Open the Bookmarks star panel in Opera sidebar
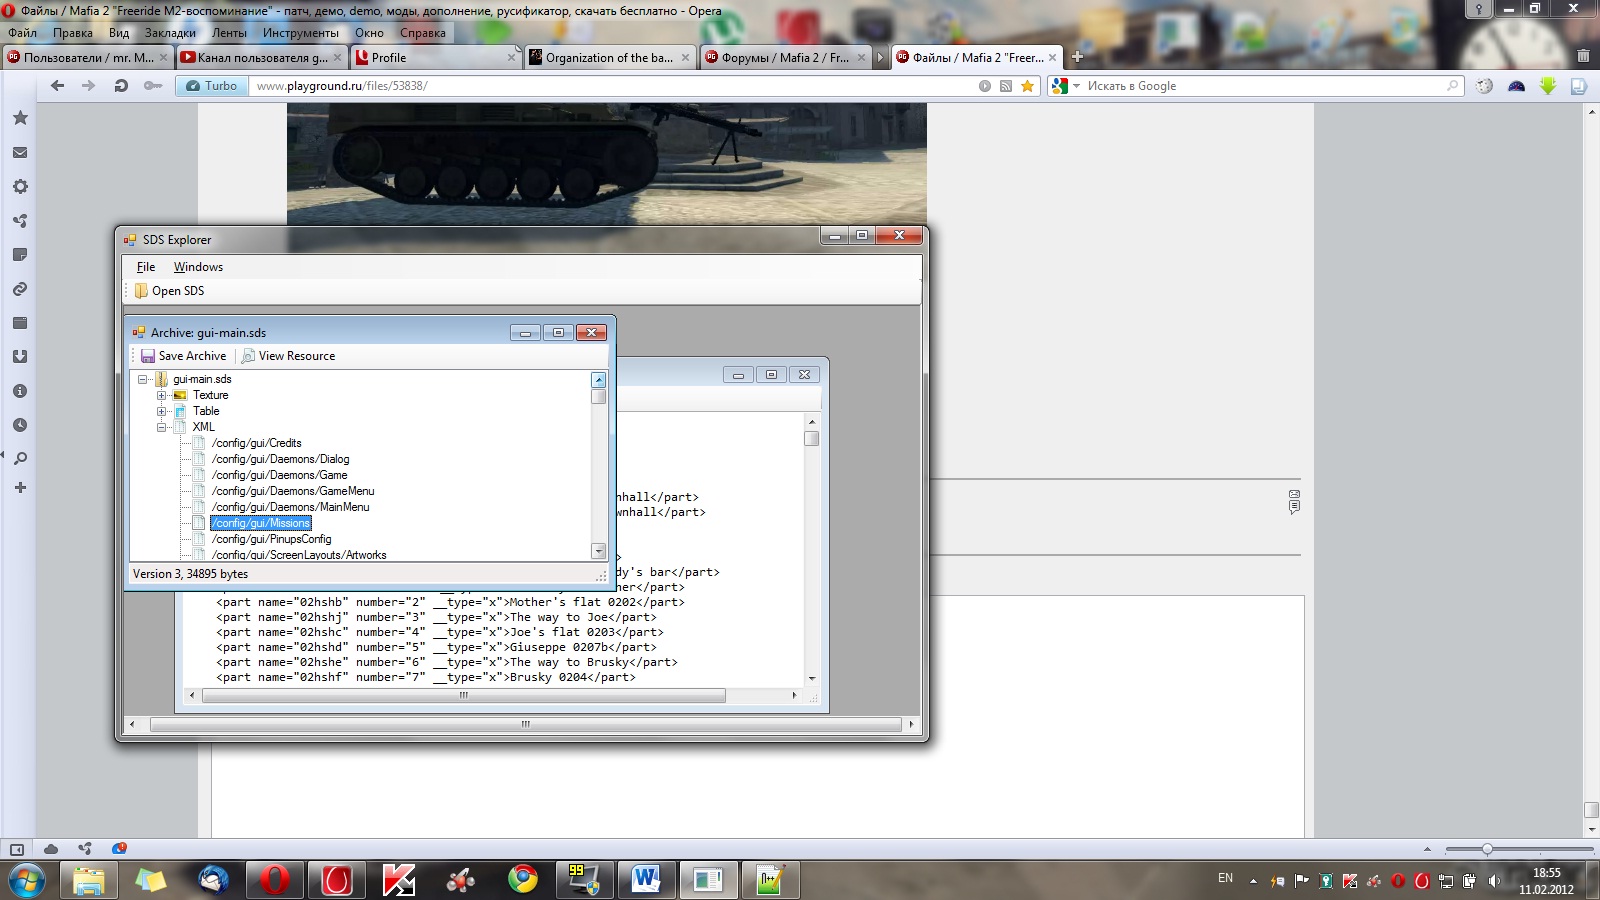1600x900 pixels. point(20,118)
